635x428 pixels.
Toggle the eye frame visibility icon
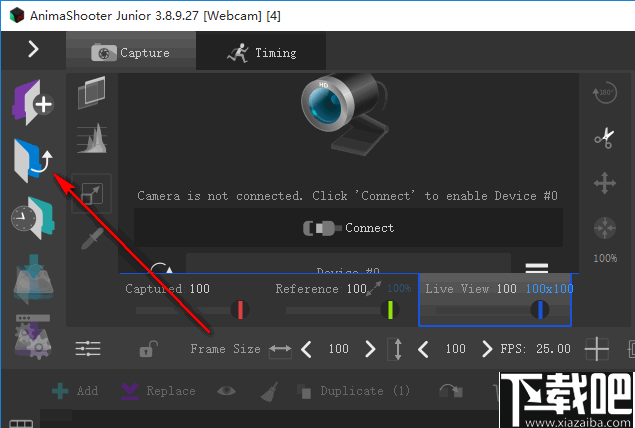pyautogui.click(x=226, y=391)
